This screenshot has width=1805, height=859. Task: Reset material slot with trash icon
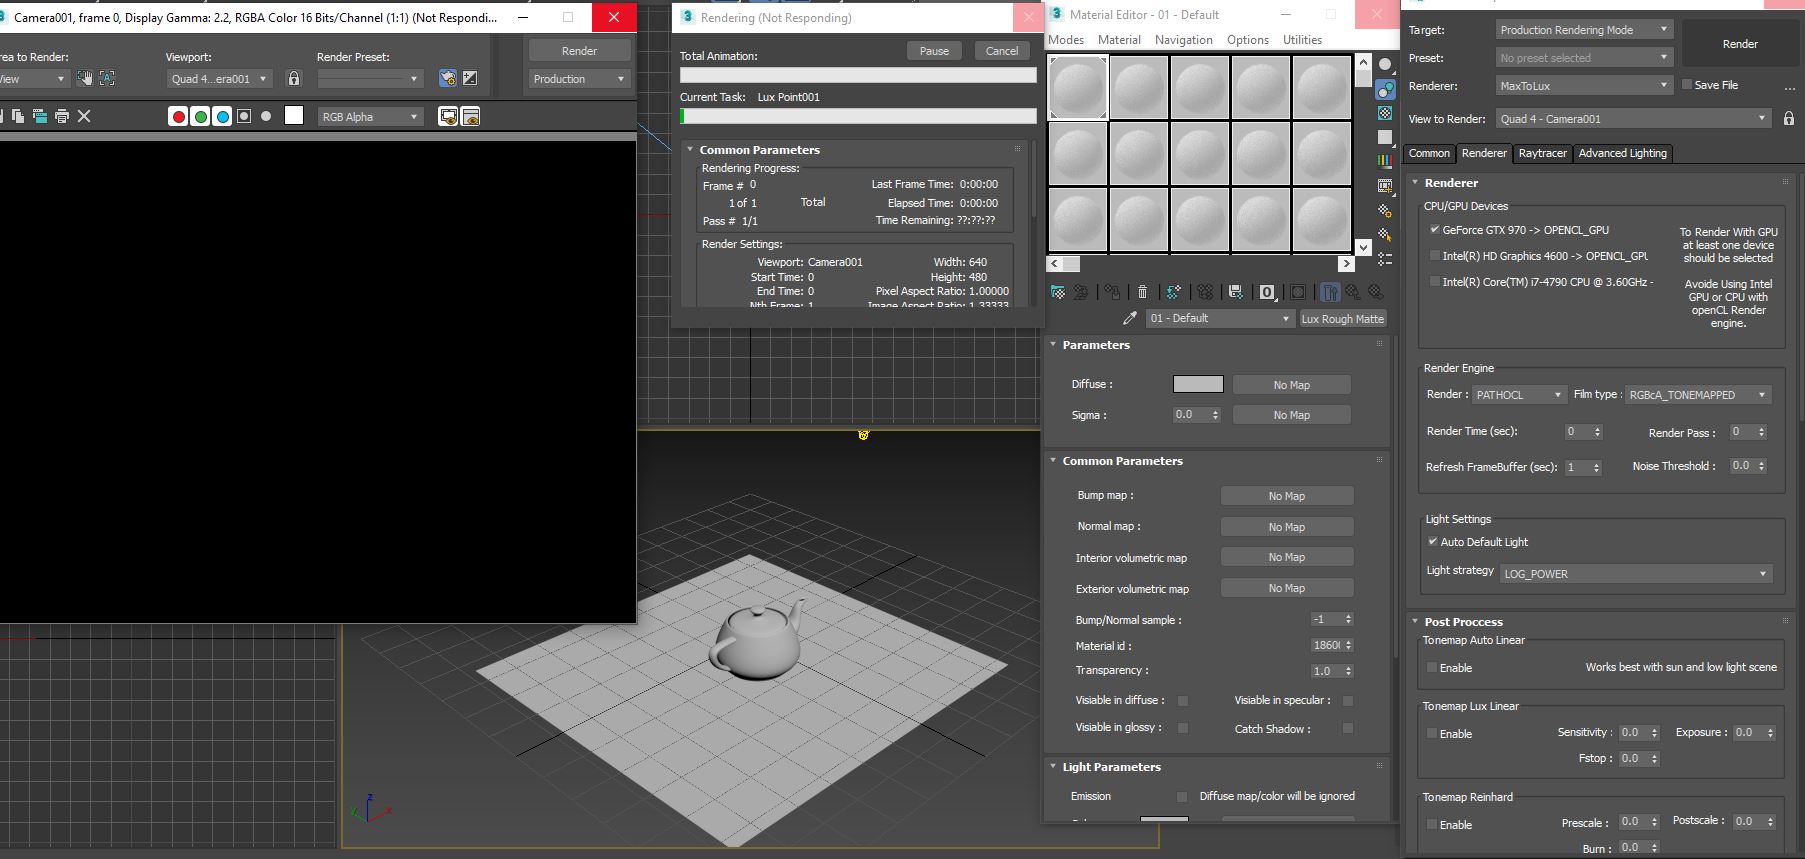click(1142, 292)
